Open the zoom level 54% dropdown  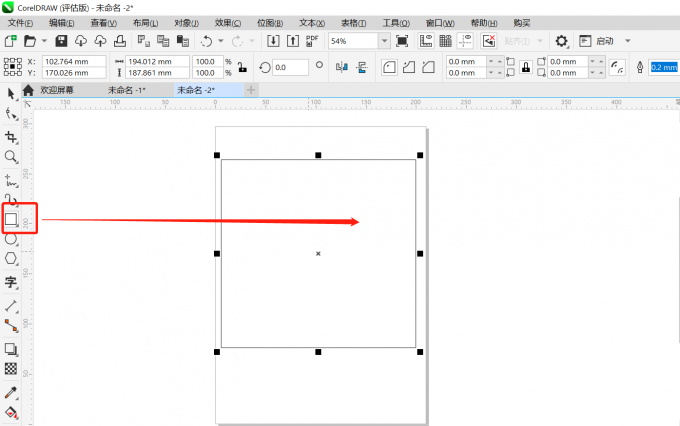pos(385,41)
